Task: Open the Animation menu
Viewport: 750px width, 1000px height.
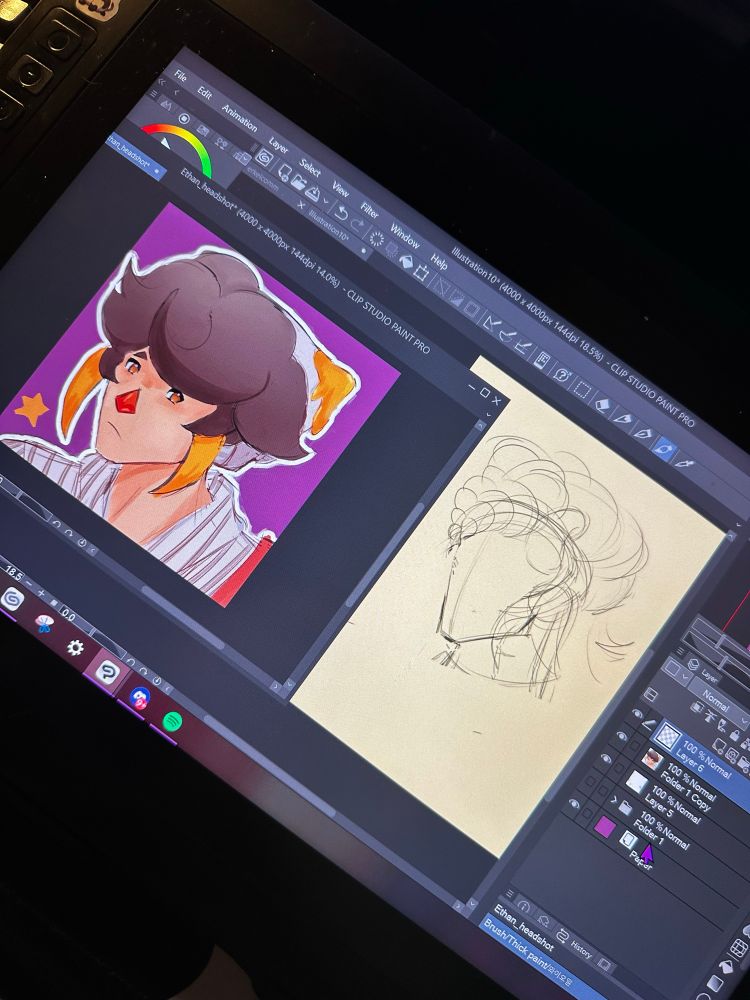Action: click(x=239, y=118)
